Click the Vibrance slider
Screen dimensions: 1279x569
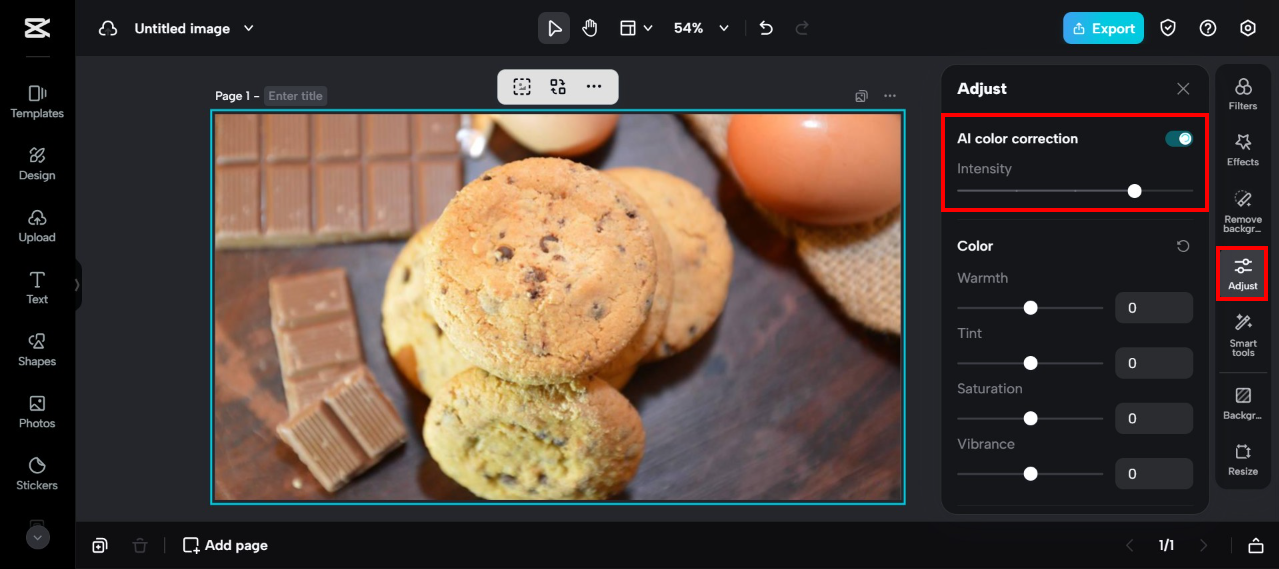click(x=1030, y=474)
